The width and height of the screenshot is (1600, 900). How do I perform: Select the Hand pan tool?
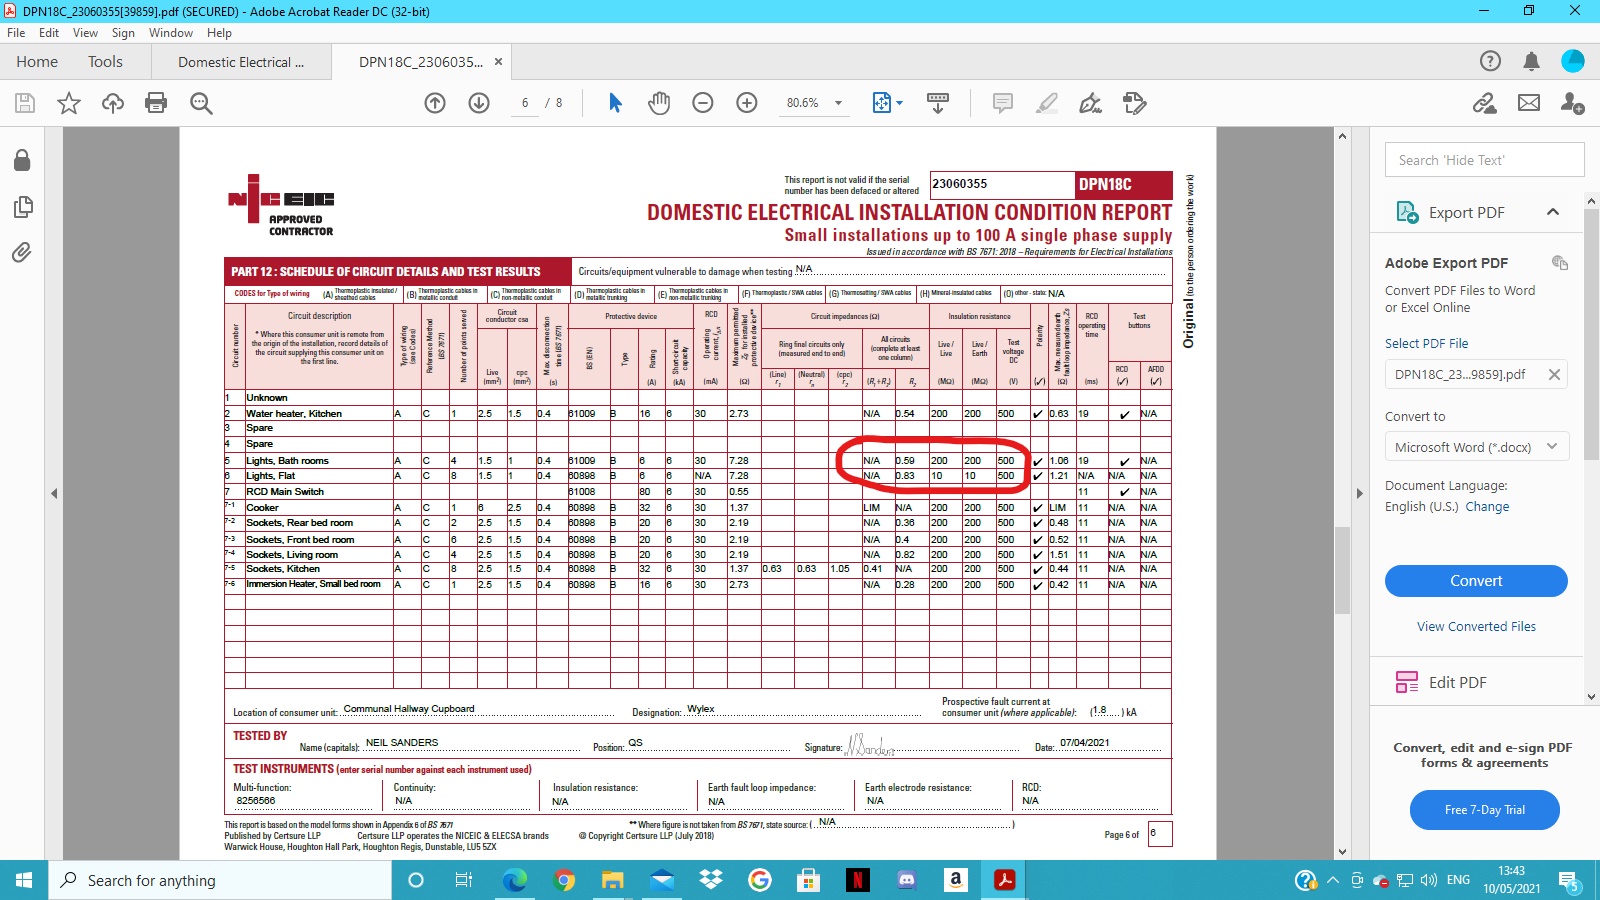tap(659, 103)
